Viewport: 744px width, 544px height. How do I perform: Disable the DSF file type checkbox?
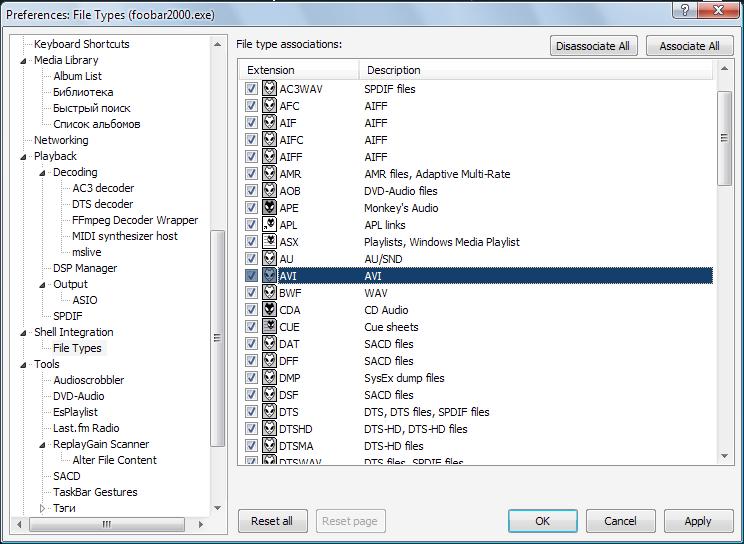[x=251, y=395]
